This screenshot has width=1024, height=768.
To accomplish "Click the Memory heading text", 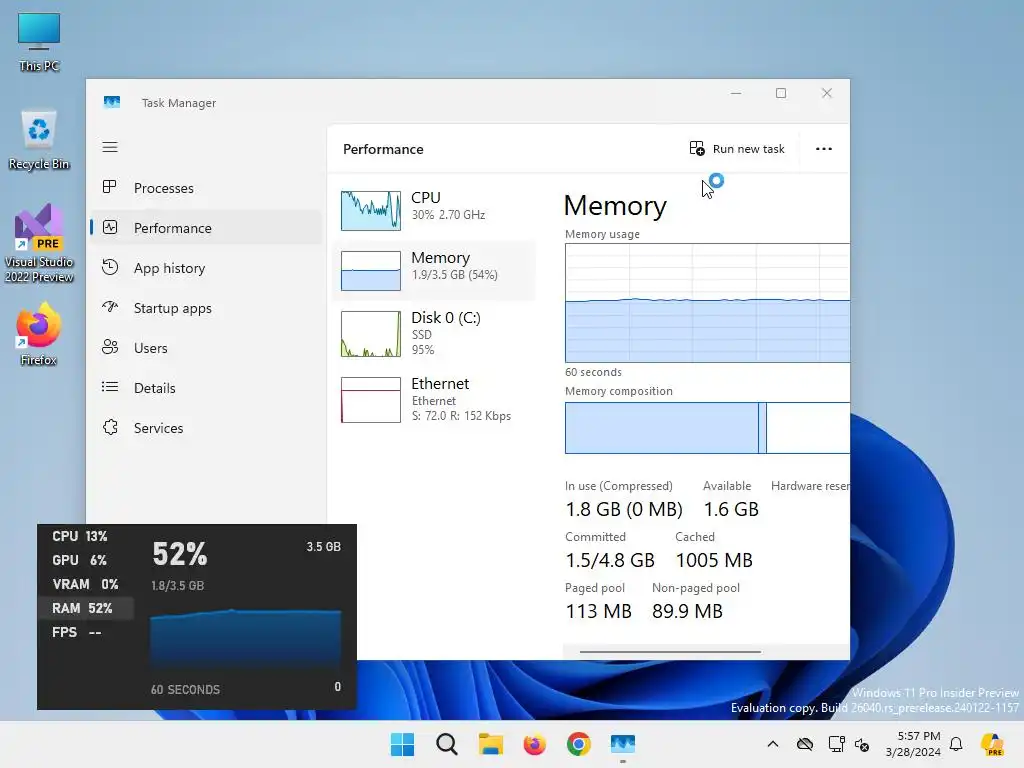I will coord(615,206).
